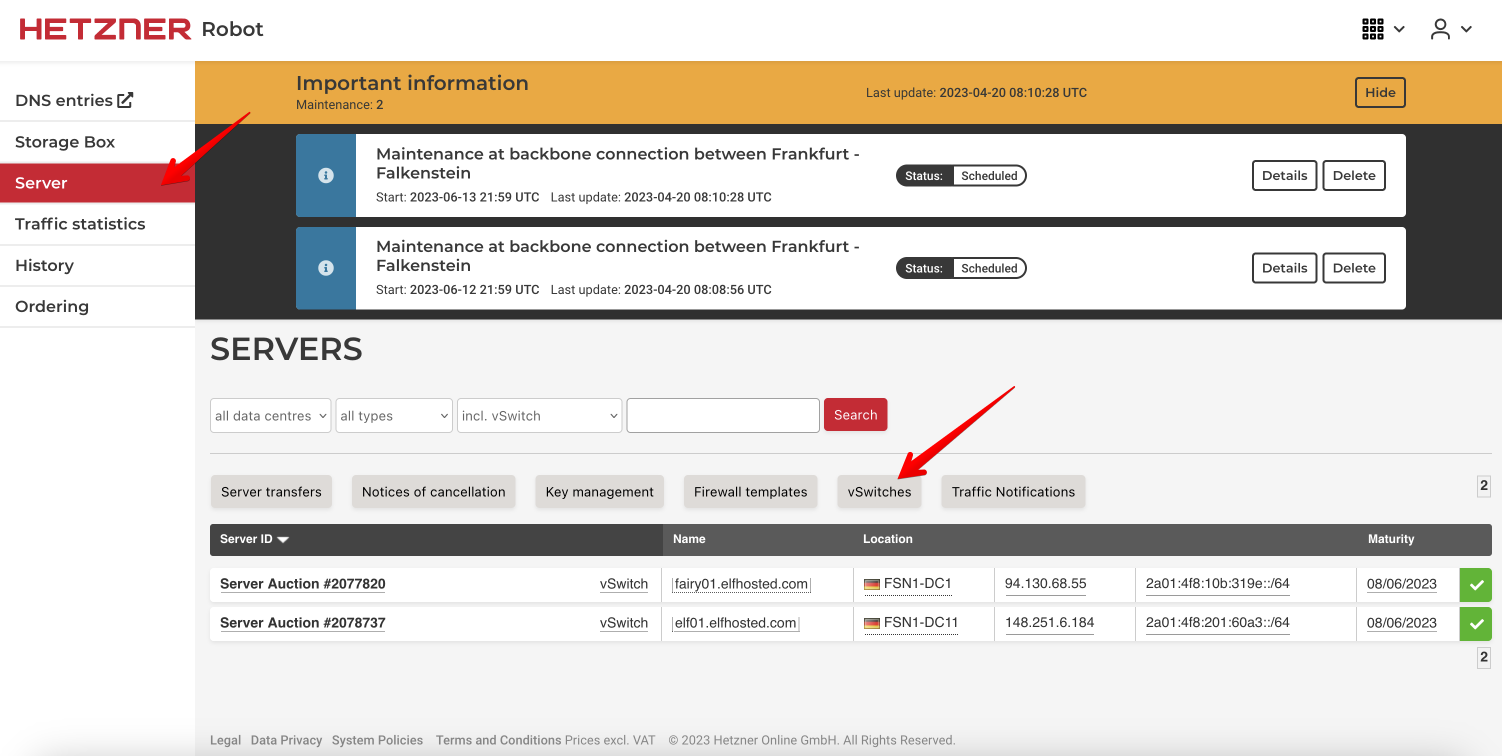Viewport: 1502px width, 756px height.
Task: Click the vSwitches button
Action: click(879, 492)
